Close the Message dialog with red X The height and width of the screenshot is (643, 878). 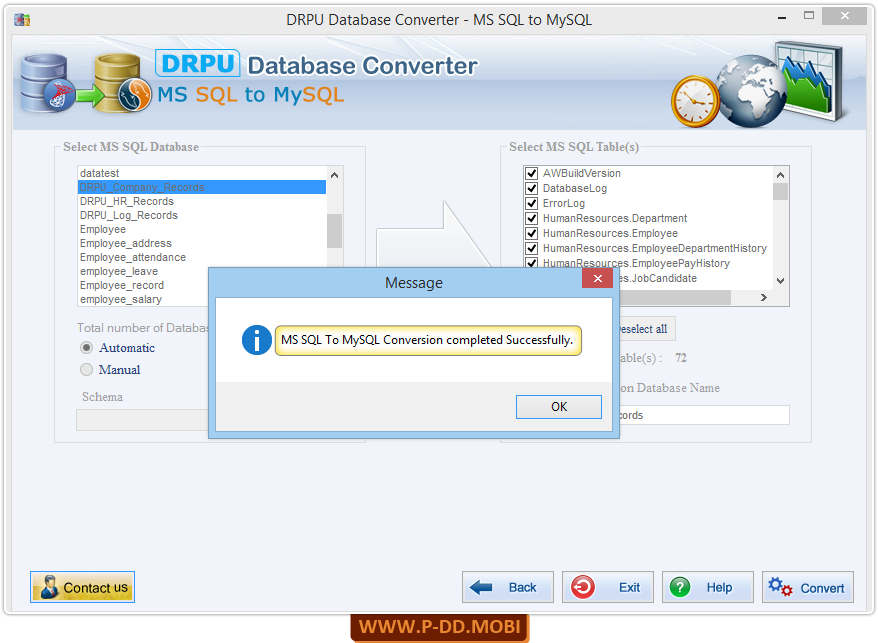(597, 278)
